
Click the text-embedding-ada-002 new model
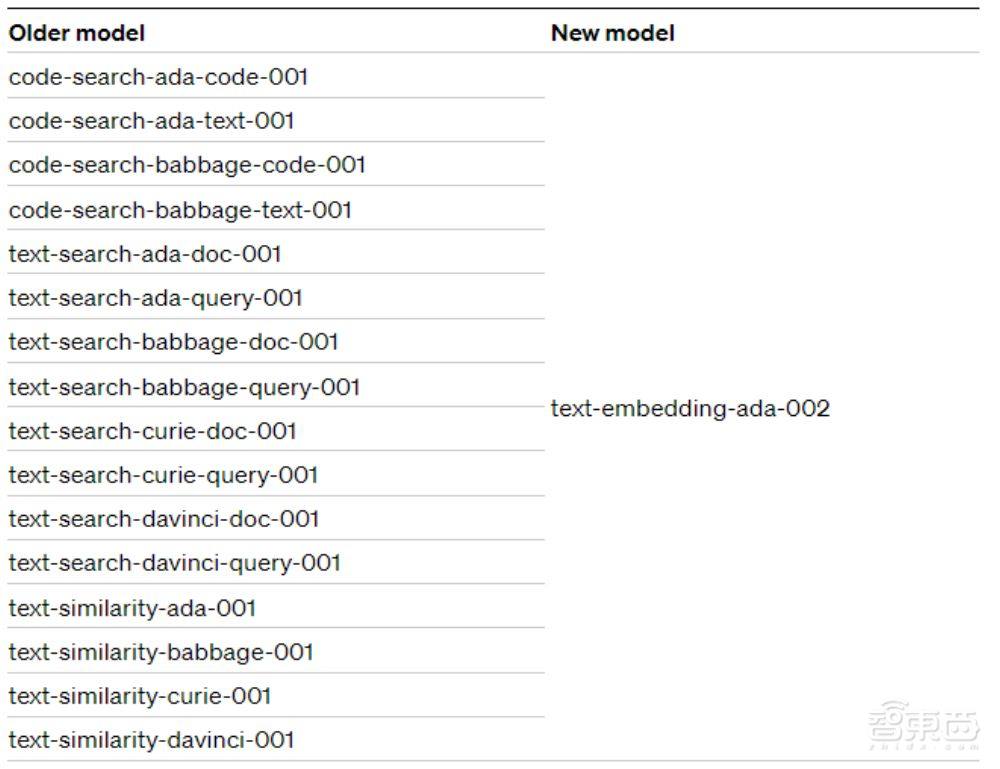690,409
